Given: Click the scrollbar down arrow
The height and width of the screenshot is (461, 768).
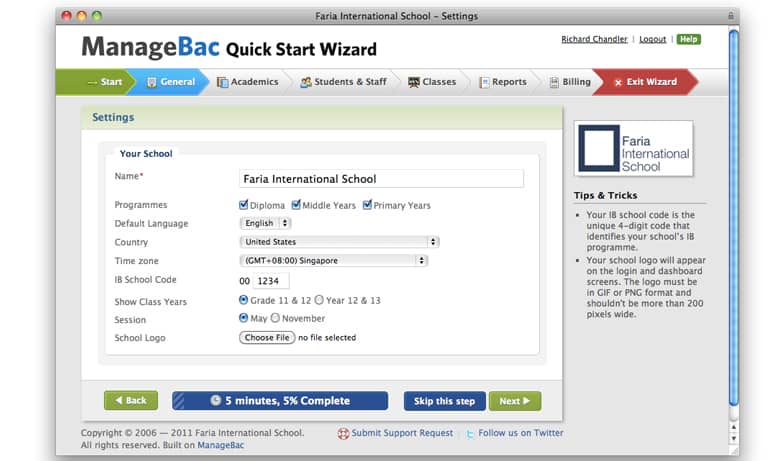Looking at the screenshot, I should pos(733,438).
